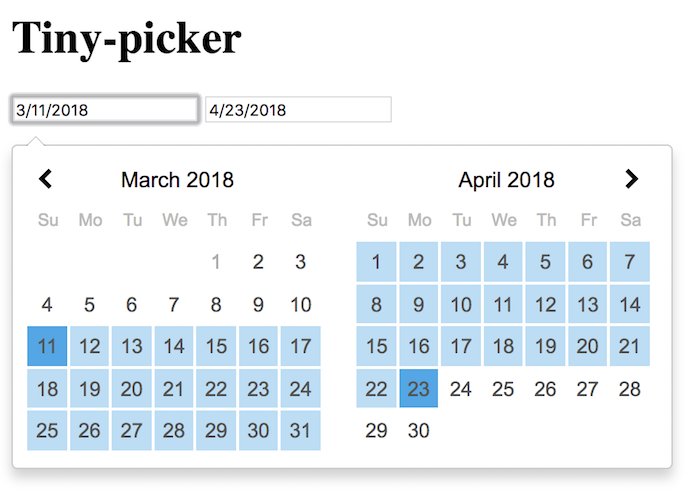Click April 28 in the calendar
Image resolution: width=700 pixels, height=502 pixels.
pos(629,389)
